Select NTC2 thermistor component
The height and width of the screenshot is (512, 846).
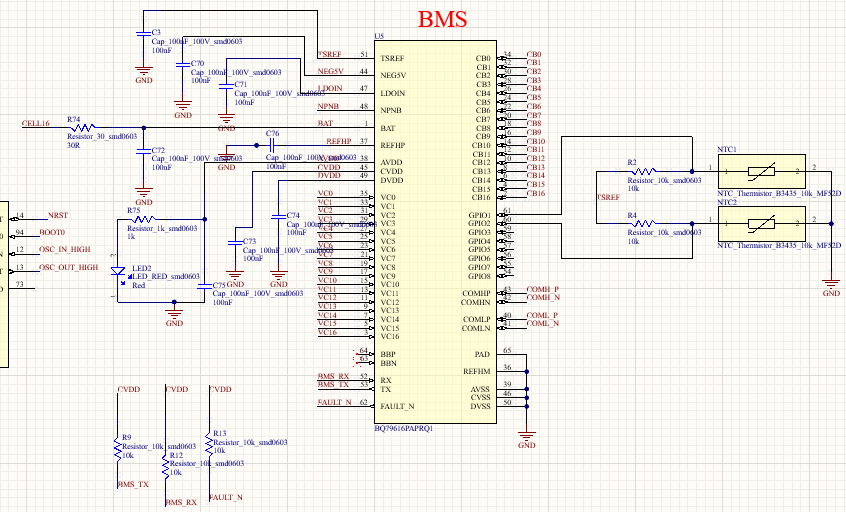click(761, 223)
